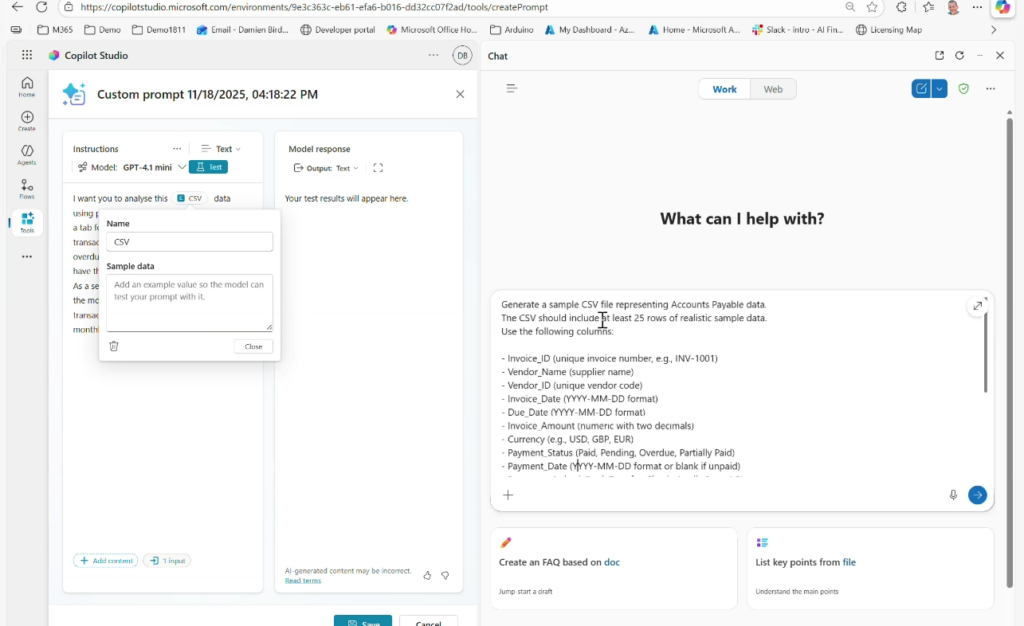The image size is (1024, 626).
Task: Open the Model GPT-4.1 mini dropdown
Action: (x=133, y=167)
